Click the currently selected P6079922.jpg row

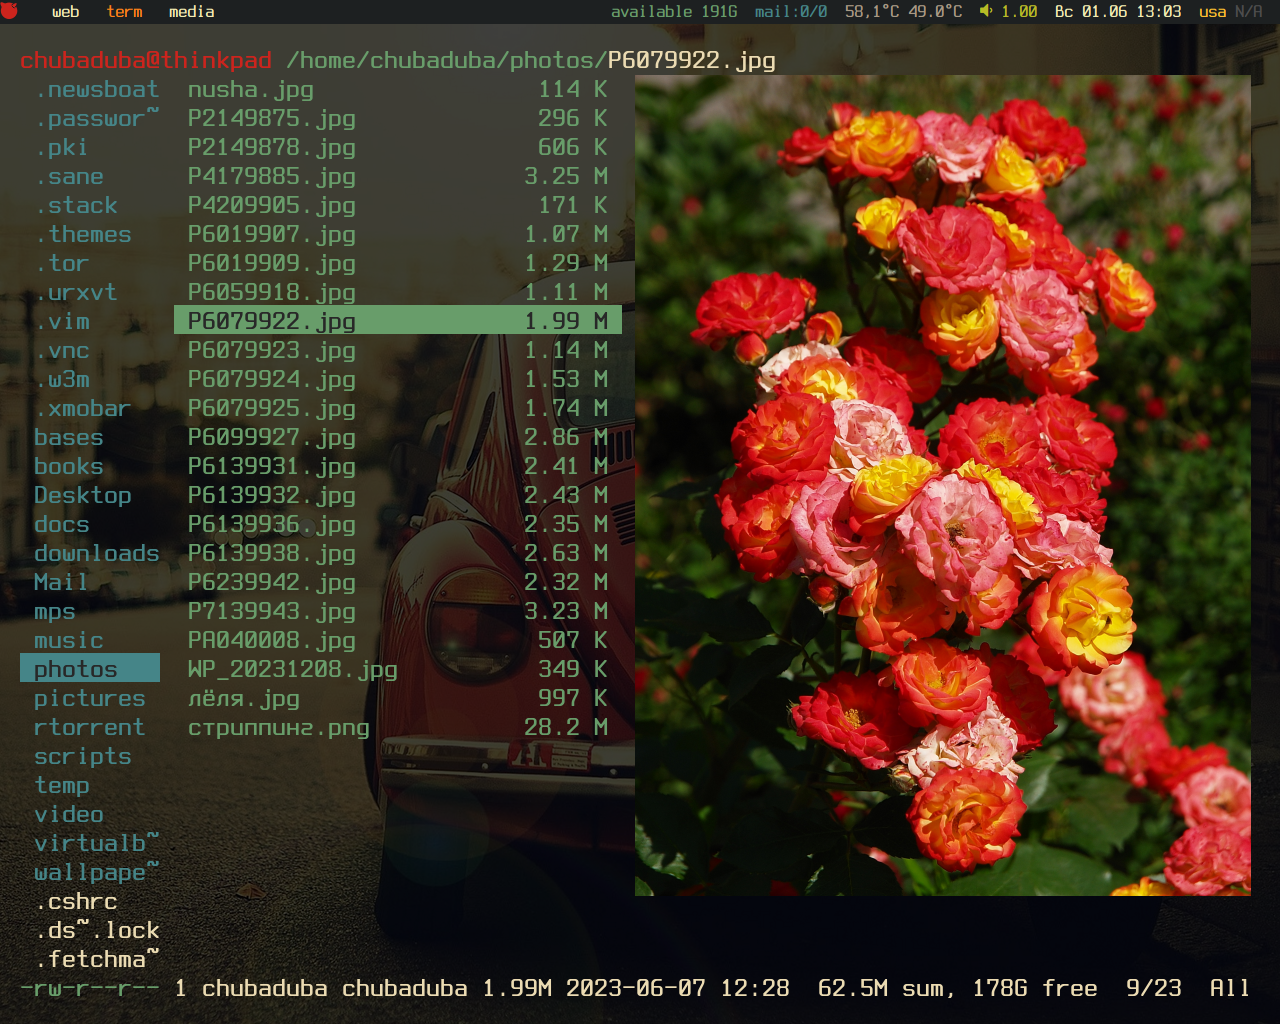pyautogui.click(x=397, y=321)
